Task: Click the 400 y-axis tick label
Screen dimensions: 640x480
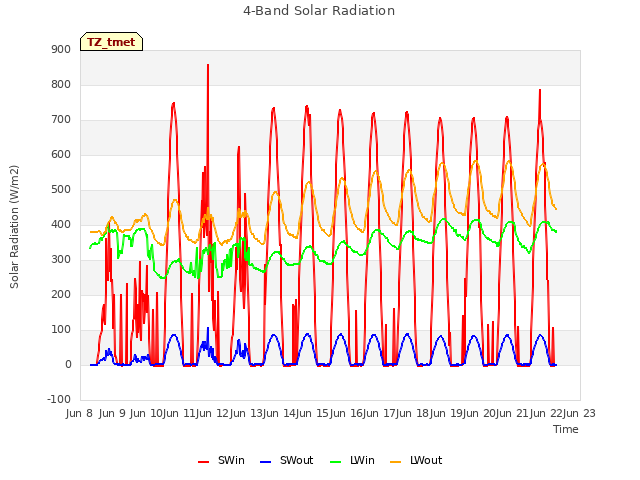Action: pyautogui.click(x=61, y=224)
